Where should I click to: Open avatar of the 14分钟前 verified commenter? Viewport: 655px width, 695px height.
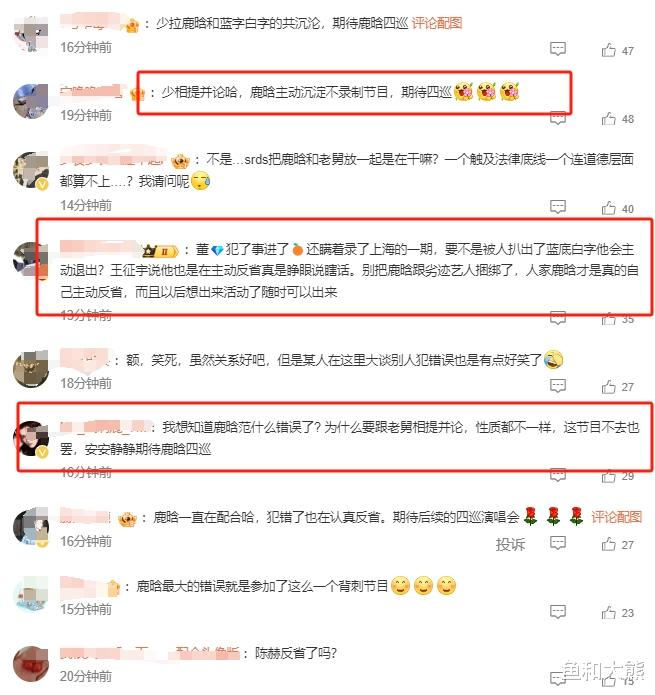31,170
